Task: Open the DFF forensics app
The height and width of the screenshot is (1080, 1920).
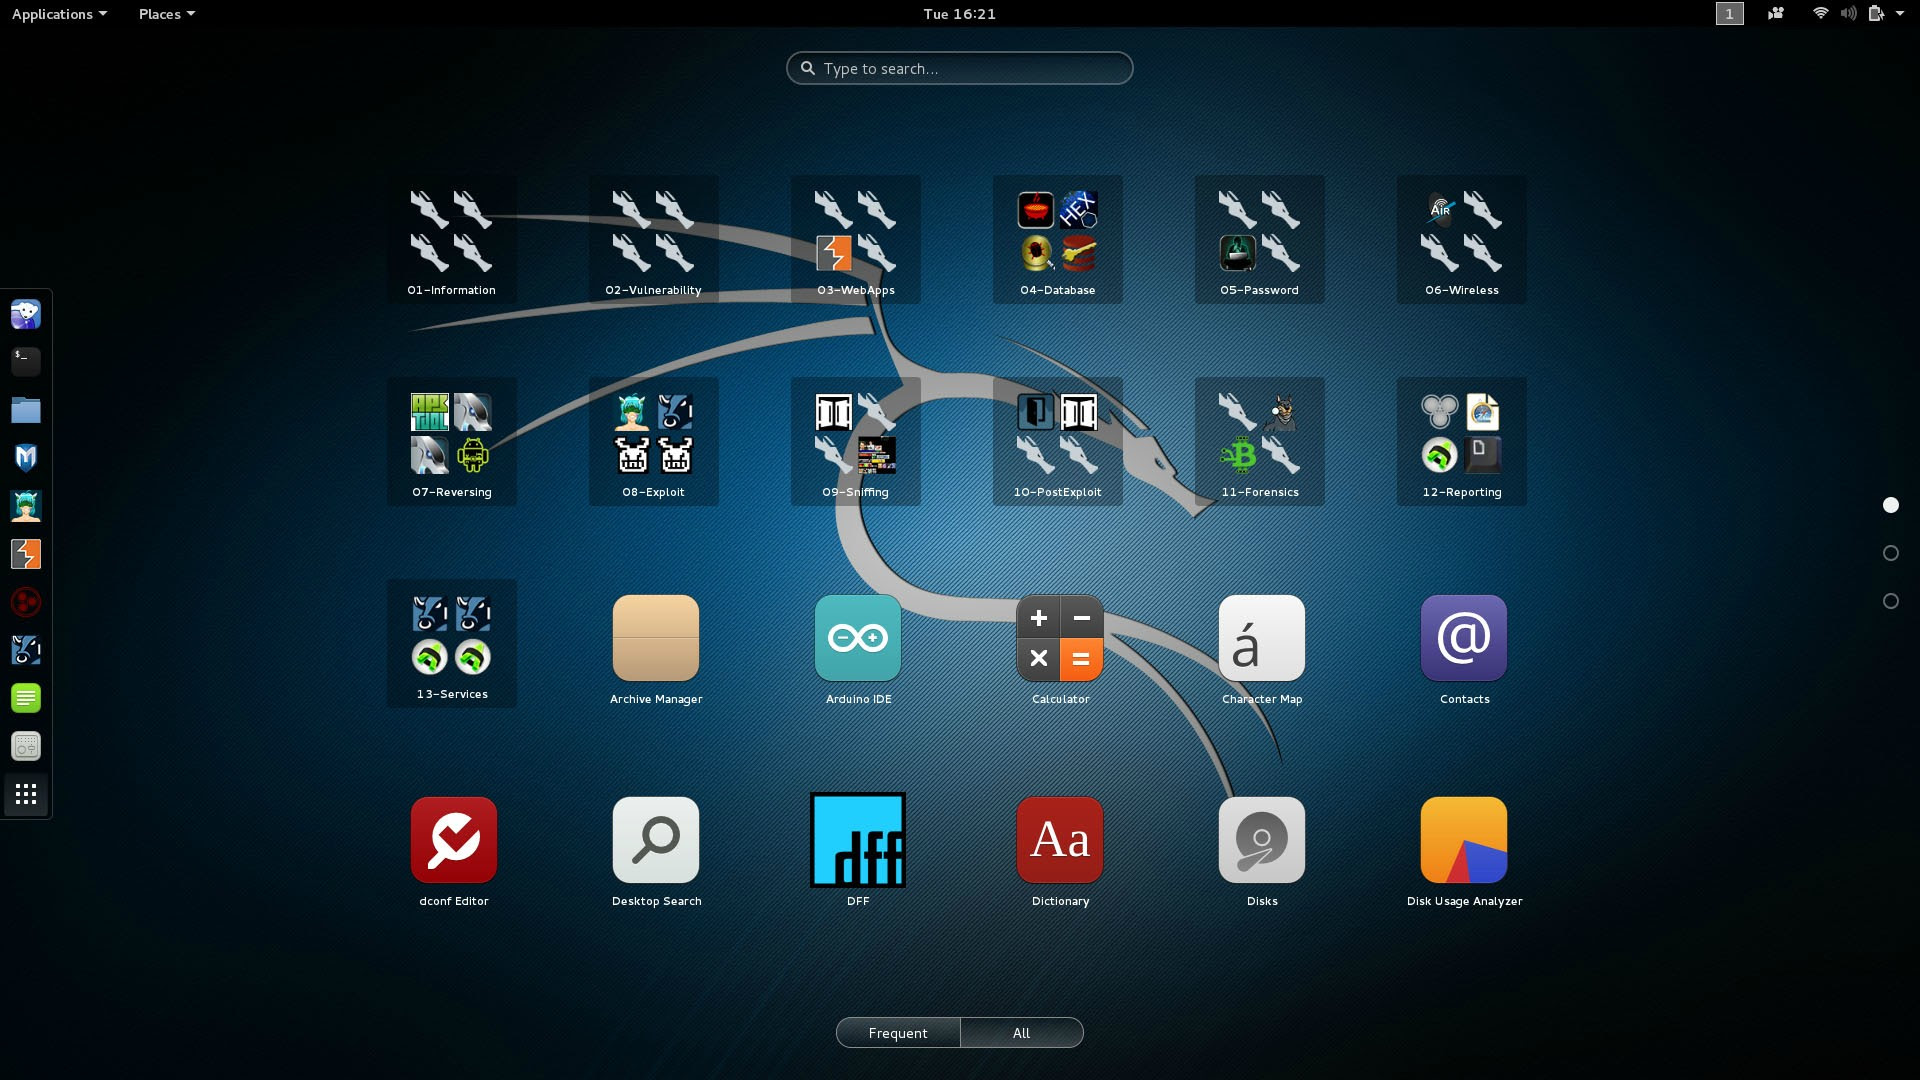Action: click(857, 841)
